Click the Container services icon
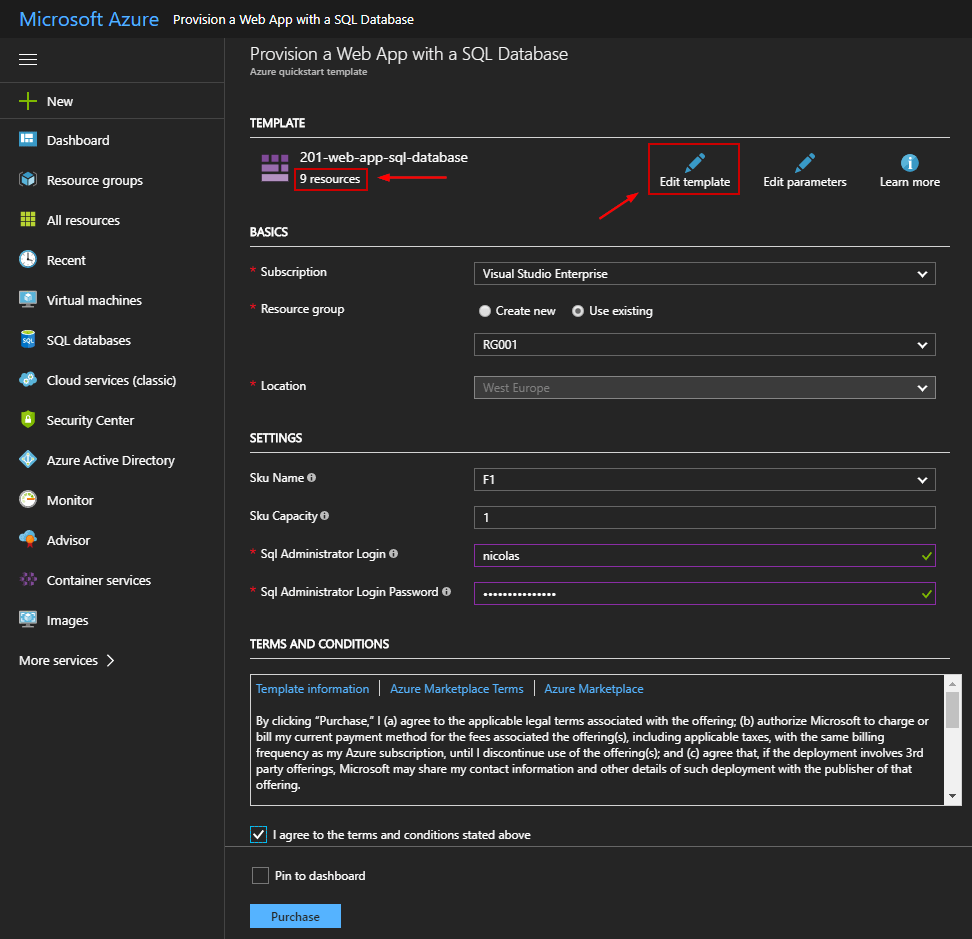Viewport: 972px width, 939px height. (x=28, y=580)
